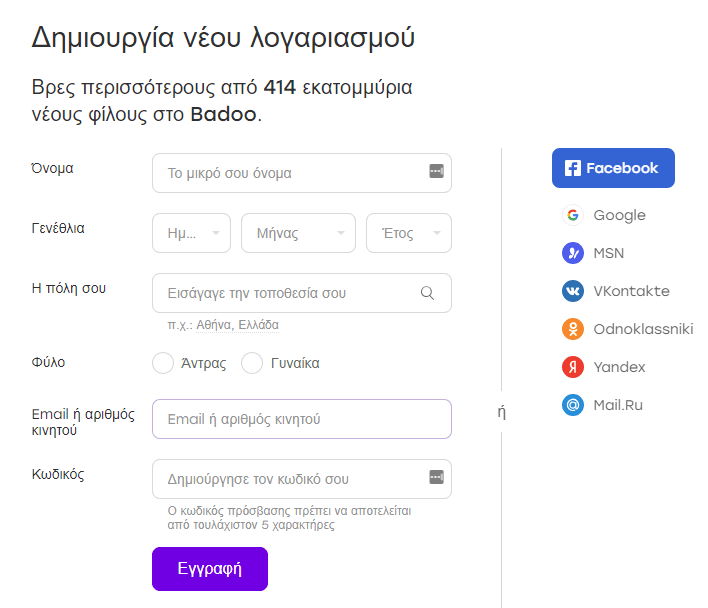The height and width of the screenshot is (608, 708).
Task: Open the Έτος year dropdown
Action: (408, 233)
